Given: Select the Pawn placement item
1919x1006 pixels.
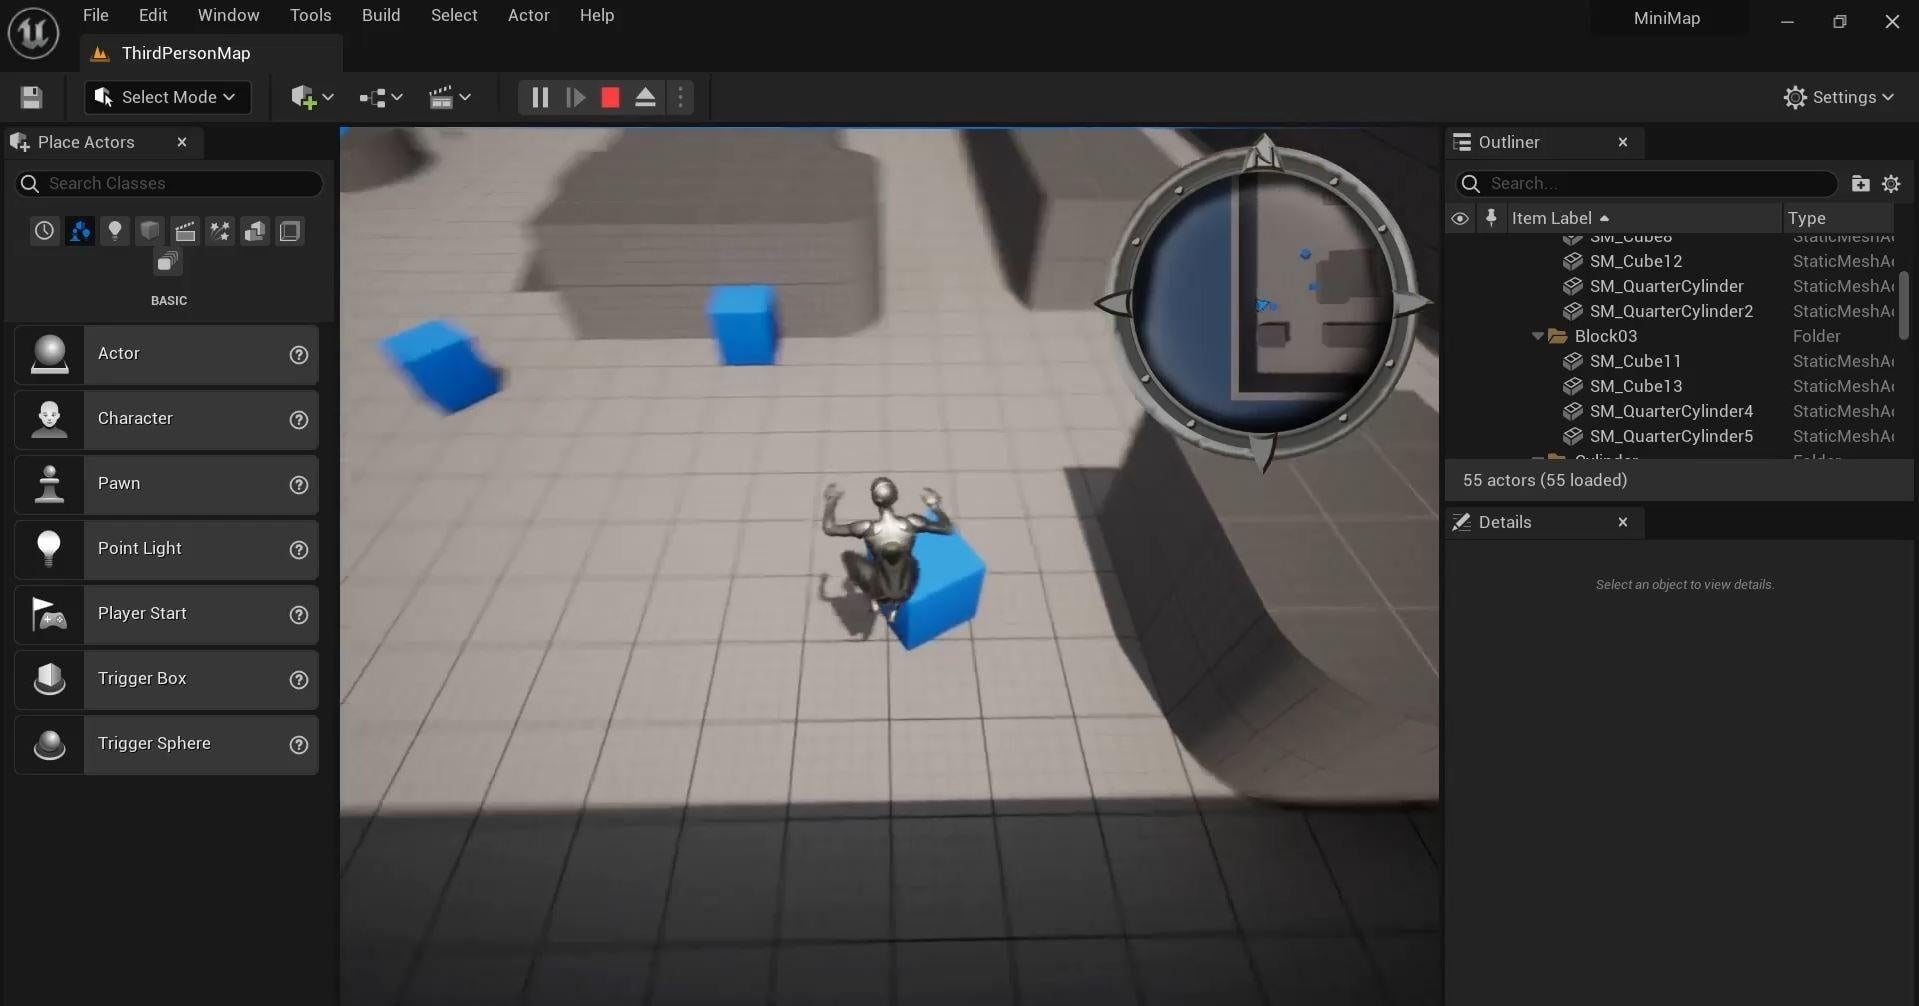Looking at the screenshot, I should pos(166,484).
